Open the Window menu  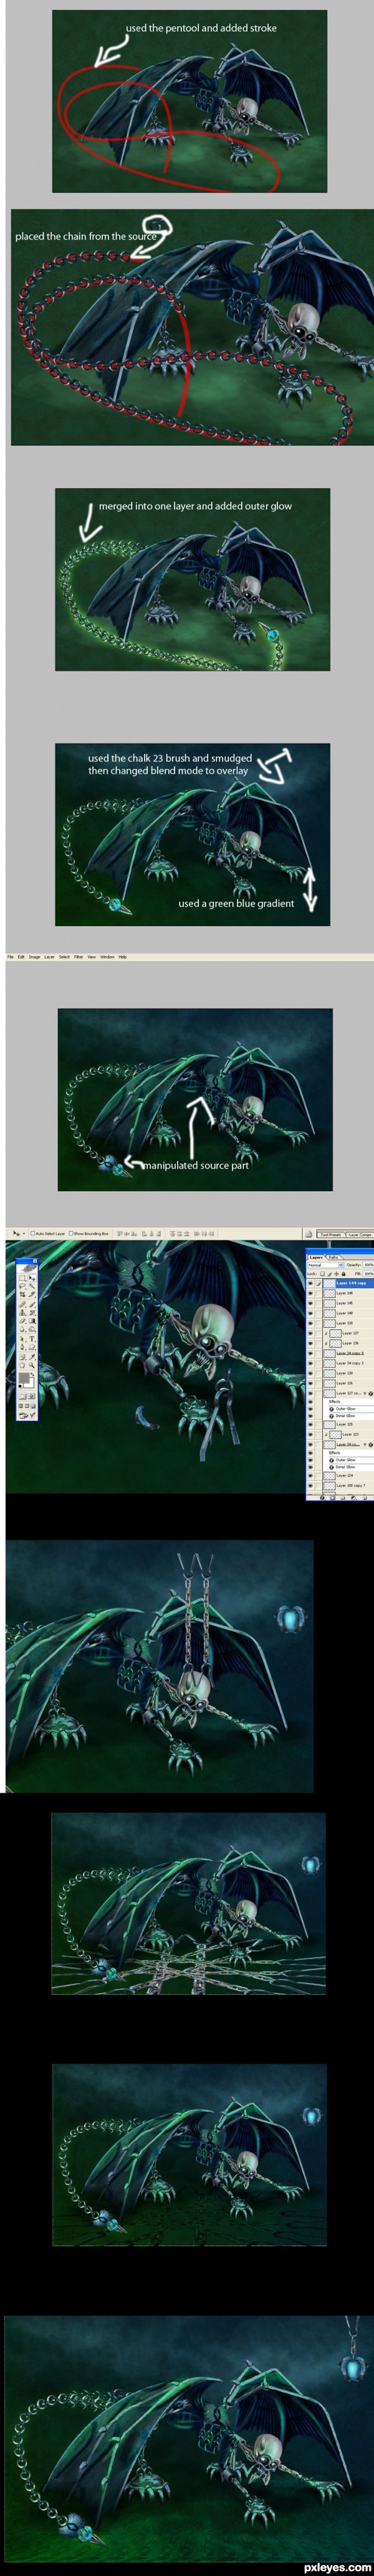click(107, 957)
